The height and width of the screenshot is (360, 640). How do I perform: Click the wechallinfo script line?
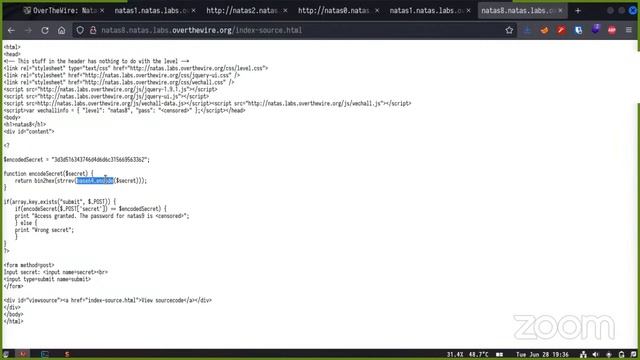click(124, 110)
